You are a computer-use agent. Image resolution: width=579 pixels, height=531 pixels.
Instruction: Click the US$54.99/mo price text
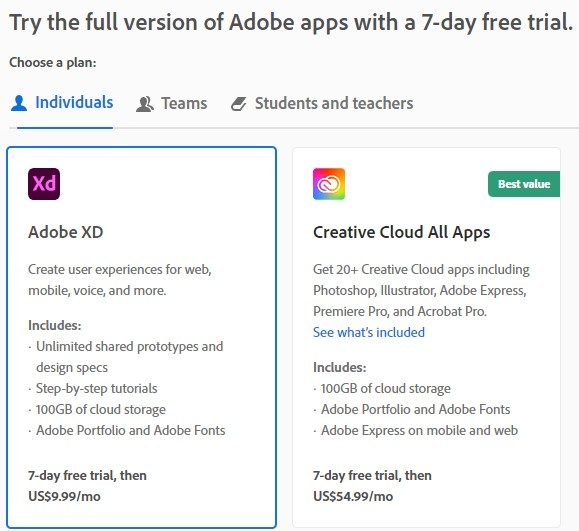point(353,496)
